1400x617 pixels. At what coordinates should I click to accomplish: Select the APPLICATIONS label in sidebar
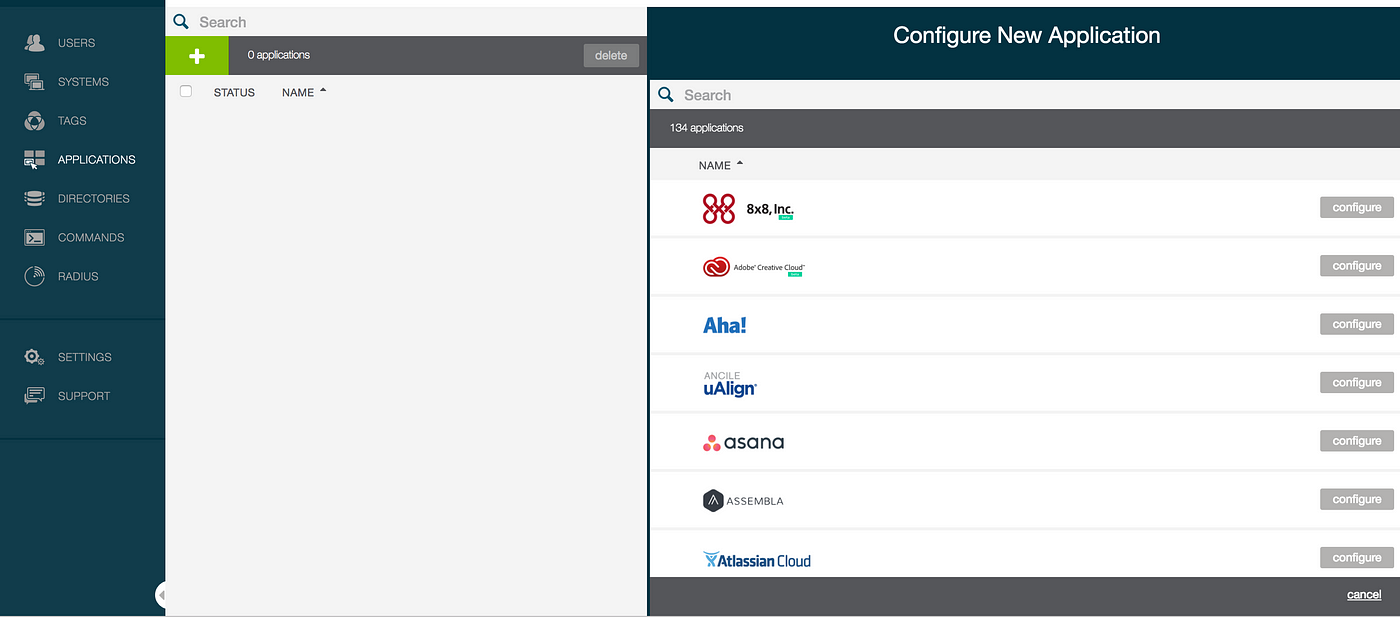96,160
